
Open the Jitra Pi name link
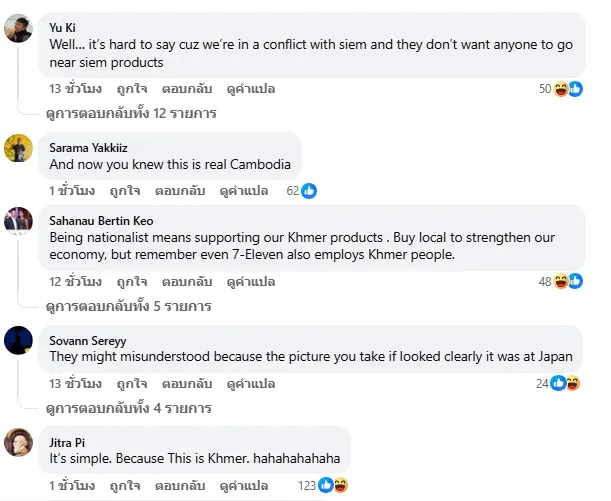click(x=67, y=442)
